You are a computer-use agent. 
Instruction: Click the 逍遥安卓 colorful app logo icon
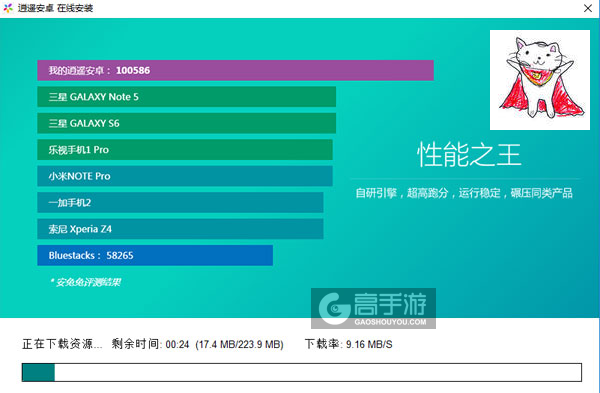pos(8,8)
